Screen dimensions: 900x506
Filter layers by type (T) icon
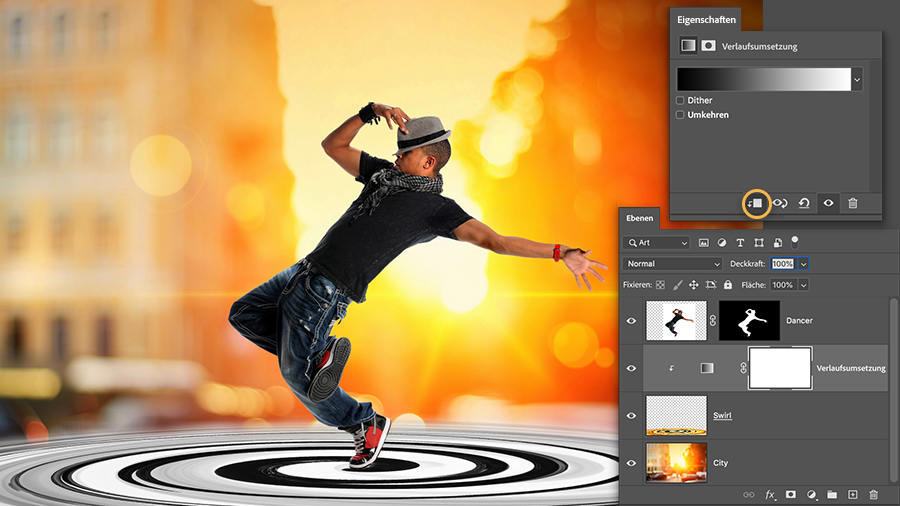(740, 243)
